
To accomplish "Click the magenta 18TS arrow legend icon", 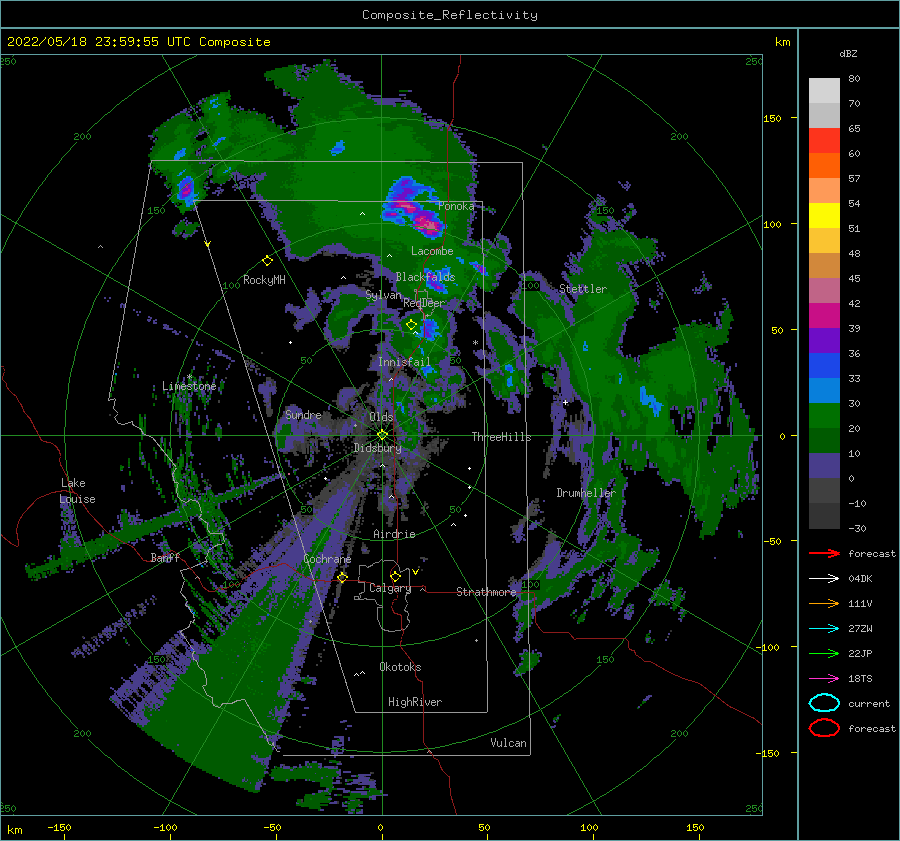I will tap(824, 679).
